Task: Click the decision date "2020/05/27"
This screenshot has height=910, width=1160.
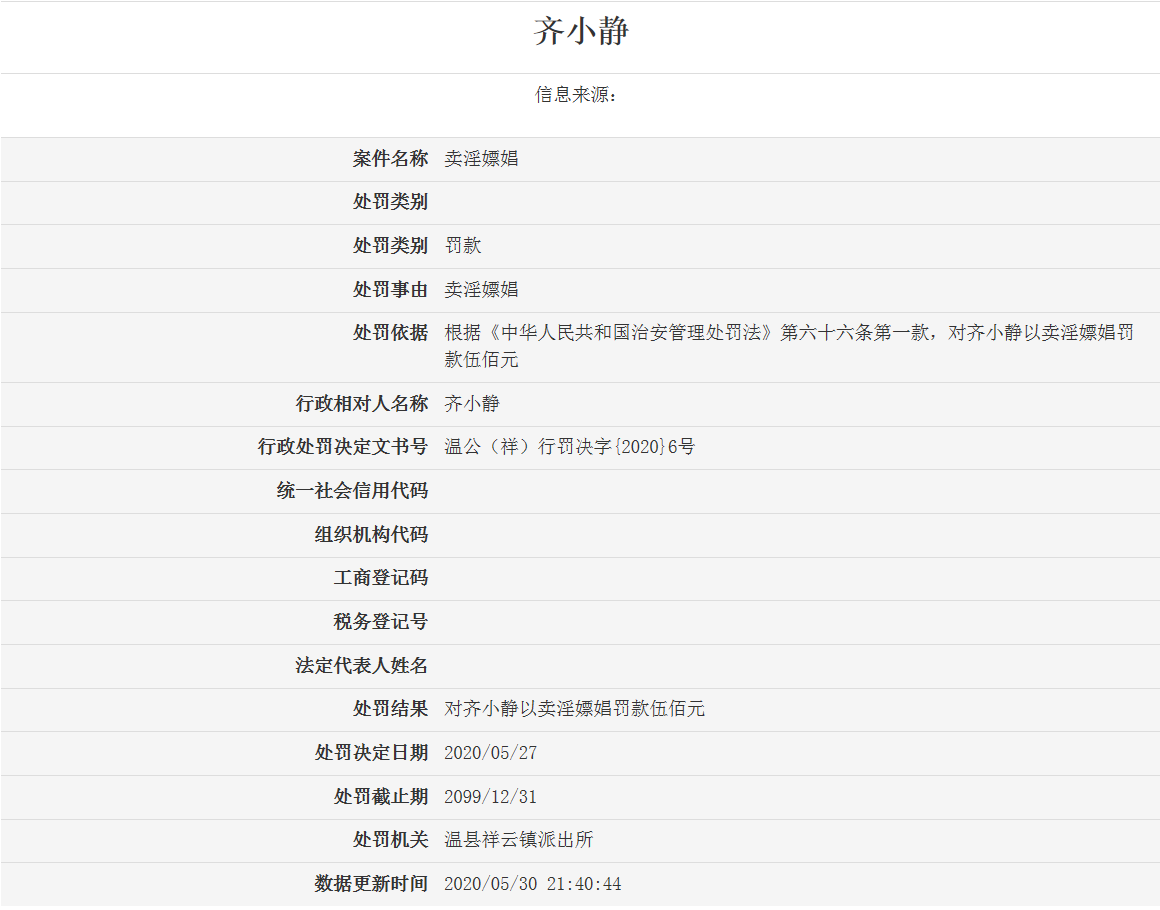Action: [x=490, y=753]
